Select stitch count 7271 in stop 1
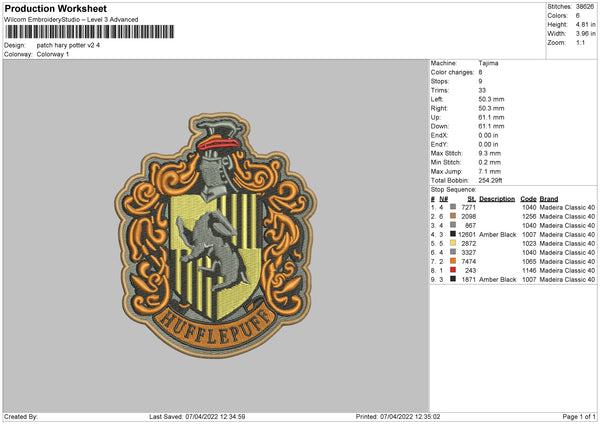Screen dimensions: 600x424 468,207
